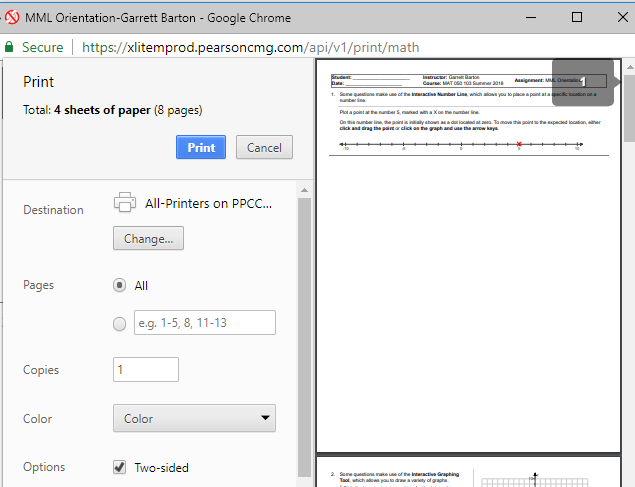Minimize the Chrome print window
This screenshot has height=487, width=635.
(x=530, y=18)
